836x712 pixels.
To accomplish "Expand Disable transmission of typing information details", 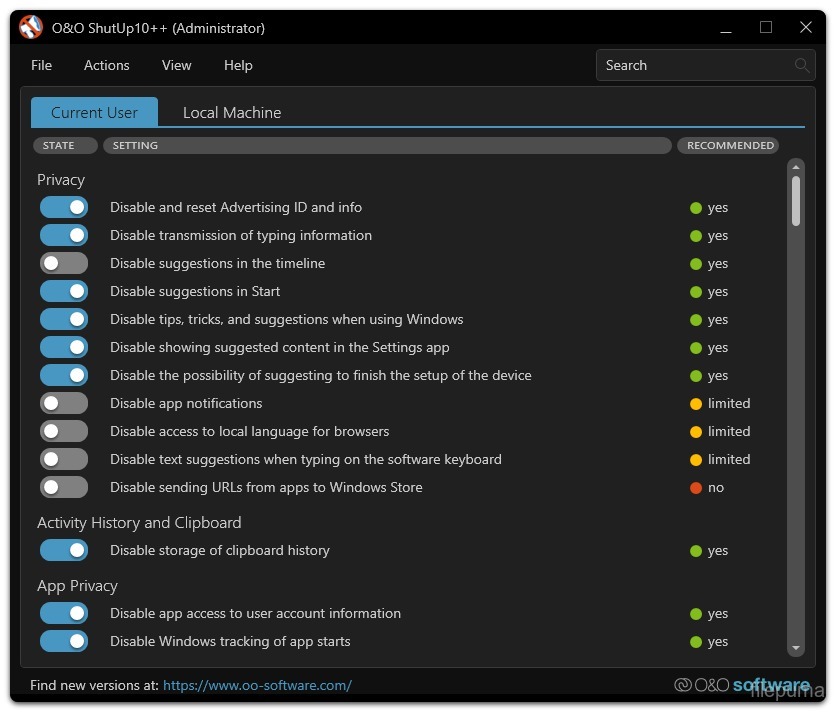I will point(240,236).
